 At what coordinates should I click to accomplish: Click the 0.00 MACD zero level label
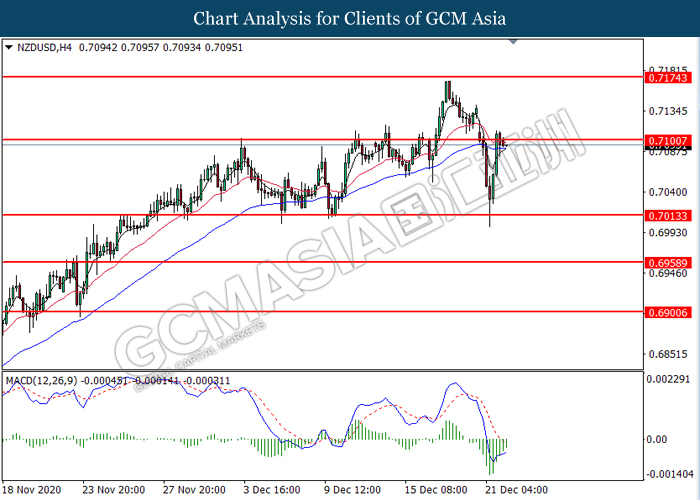coord(657,440)
